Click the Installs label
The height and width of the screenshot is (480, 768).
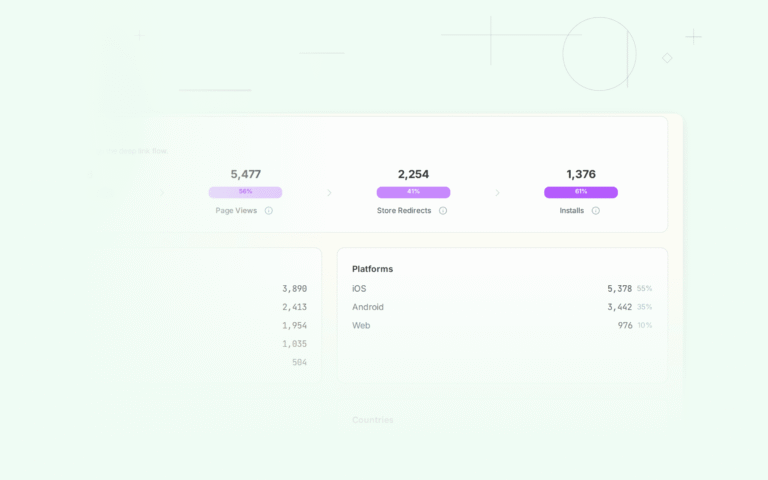572,211
